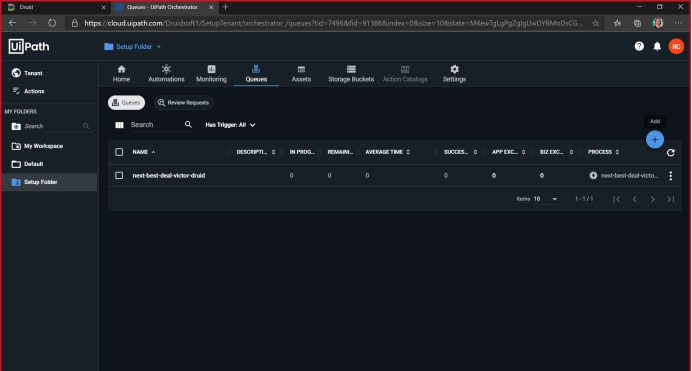
Task: Open the RC user avatar menu
Action: 676,46
